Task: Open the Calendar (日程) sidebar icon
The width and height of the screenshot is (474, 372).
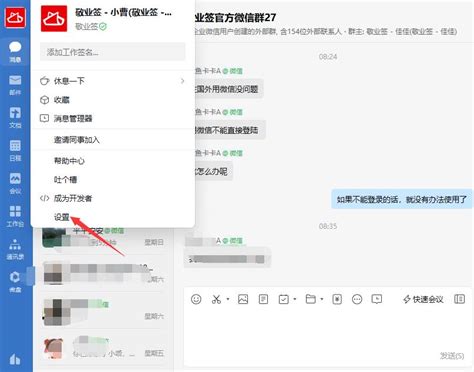Action: [15, 150]
